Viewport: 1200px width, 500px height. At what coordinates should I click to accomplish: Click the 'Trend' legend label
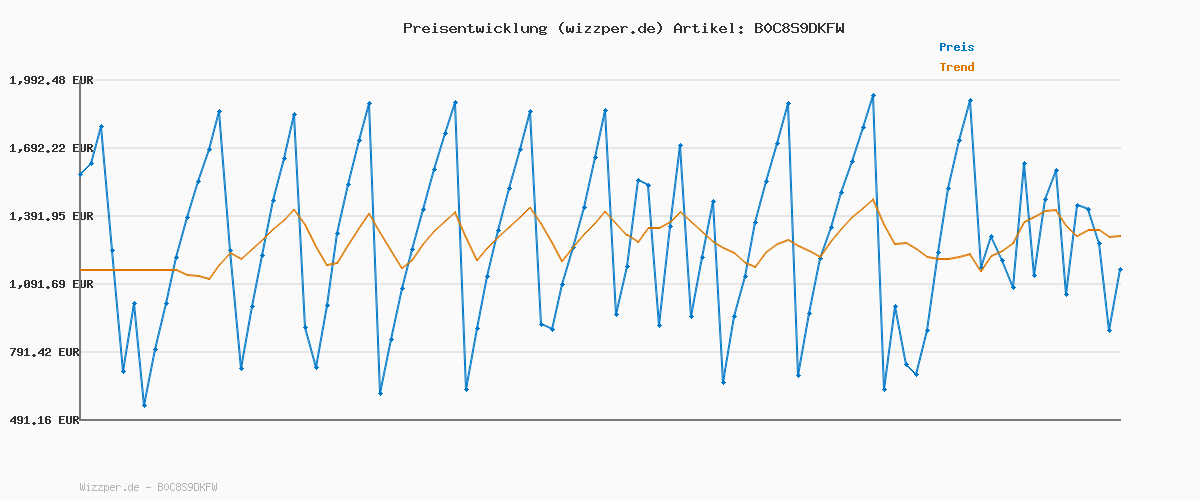tap(956, 67)
